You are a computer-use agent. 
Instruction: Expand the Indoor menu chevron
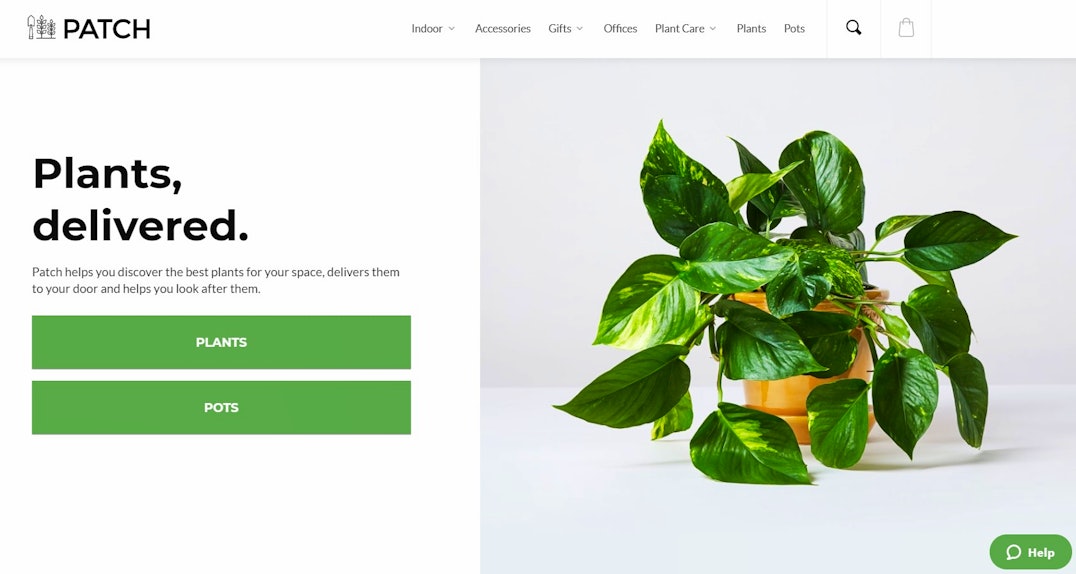click(452, 29)
